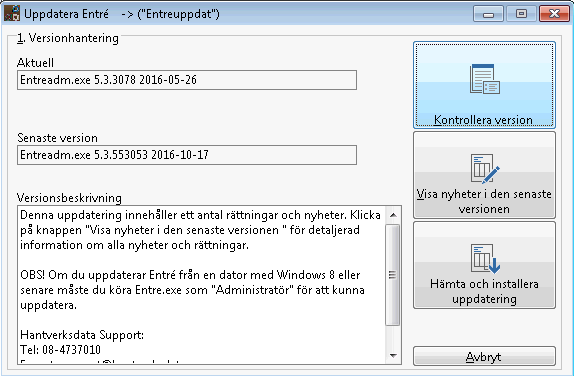574x376 pixels.
Task: Click the Senaste version field
Action: click(x=187, y=155)
